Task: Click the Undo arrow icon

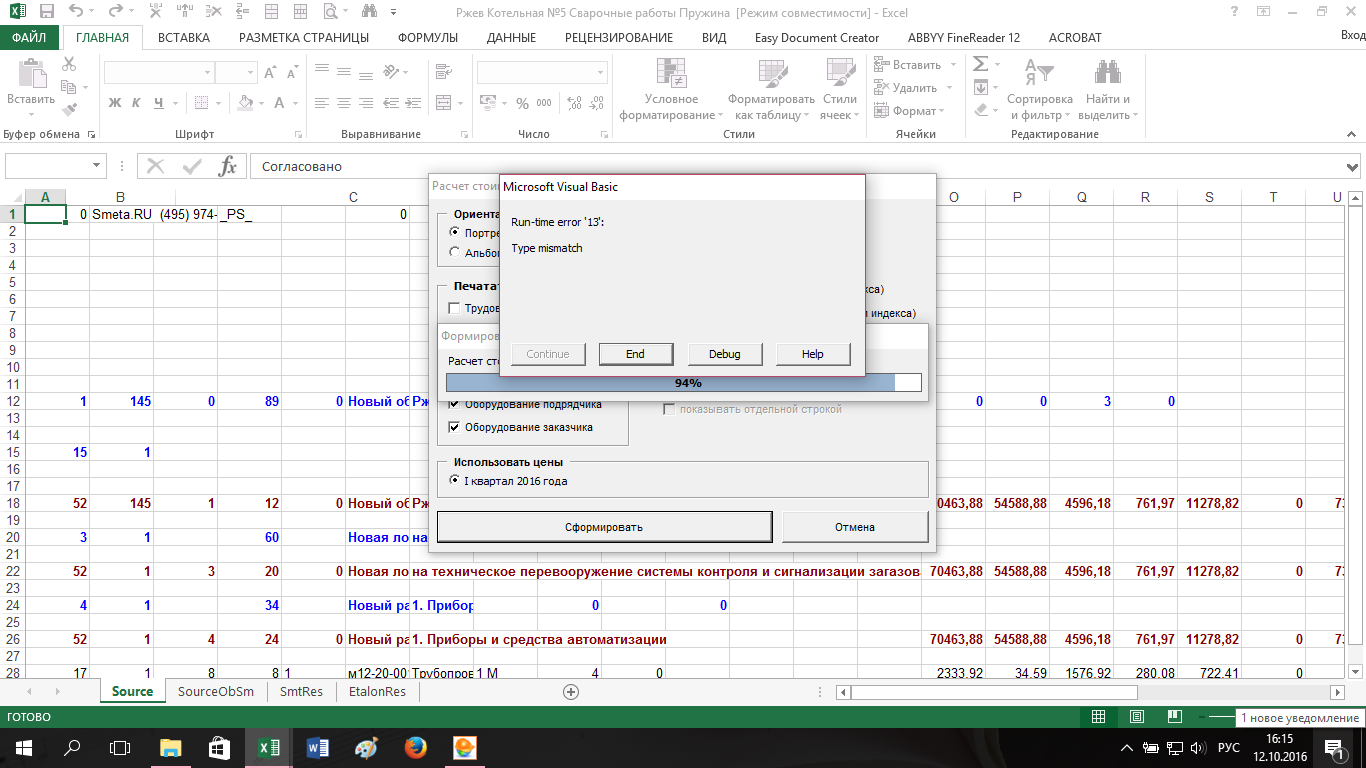Action: pyautogui.click(x=77, y=11)
